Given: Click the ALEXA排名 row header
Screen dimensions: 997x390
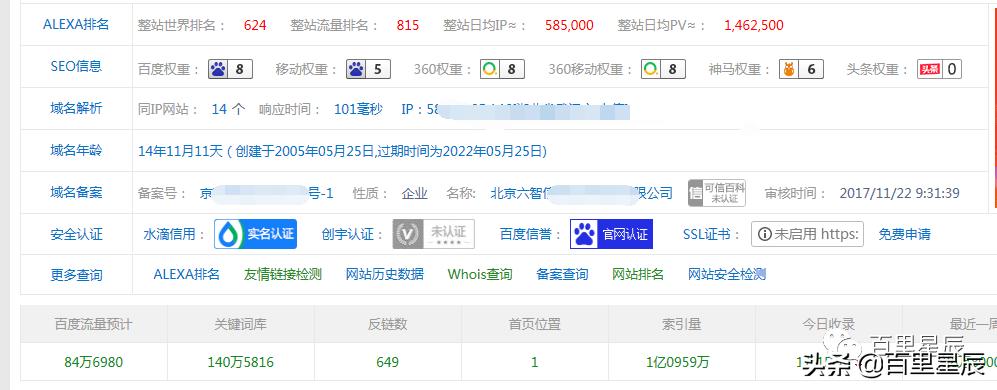Looking at the screenshot, I should pos(76,25).
